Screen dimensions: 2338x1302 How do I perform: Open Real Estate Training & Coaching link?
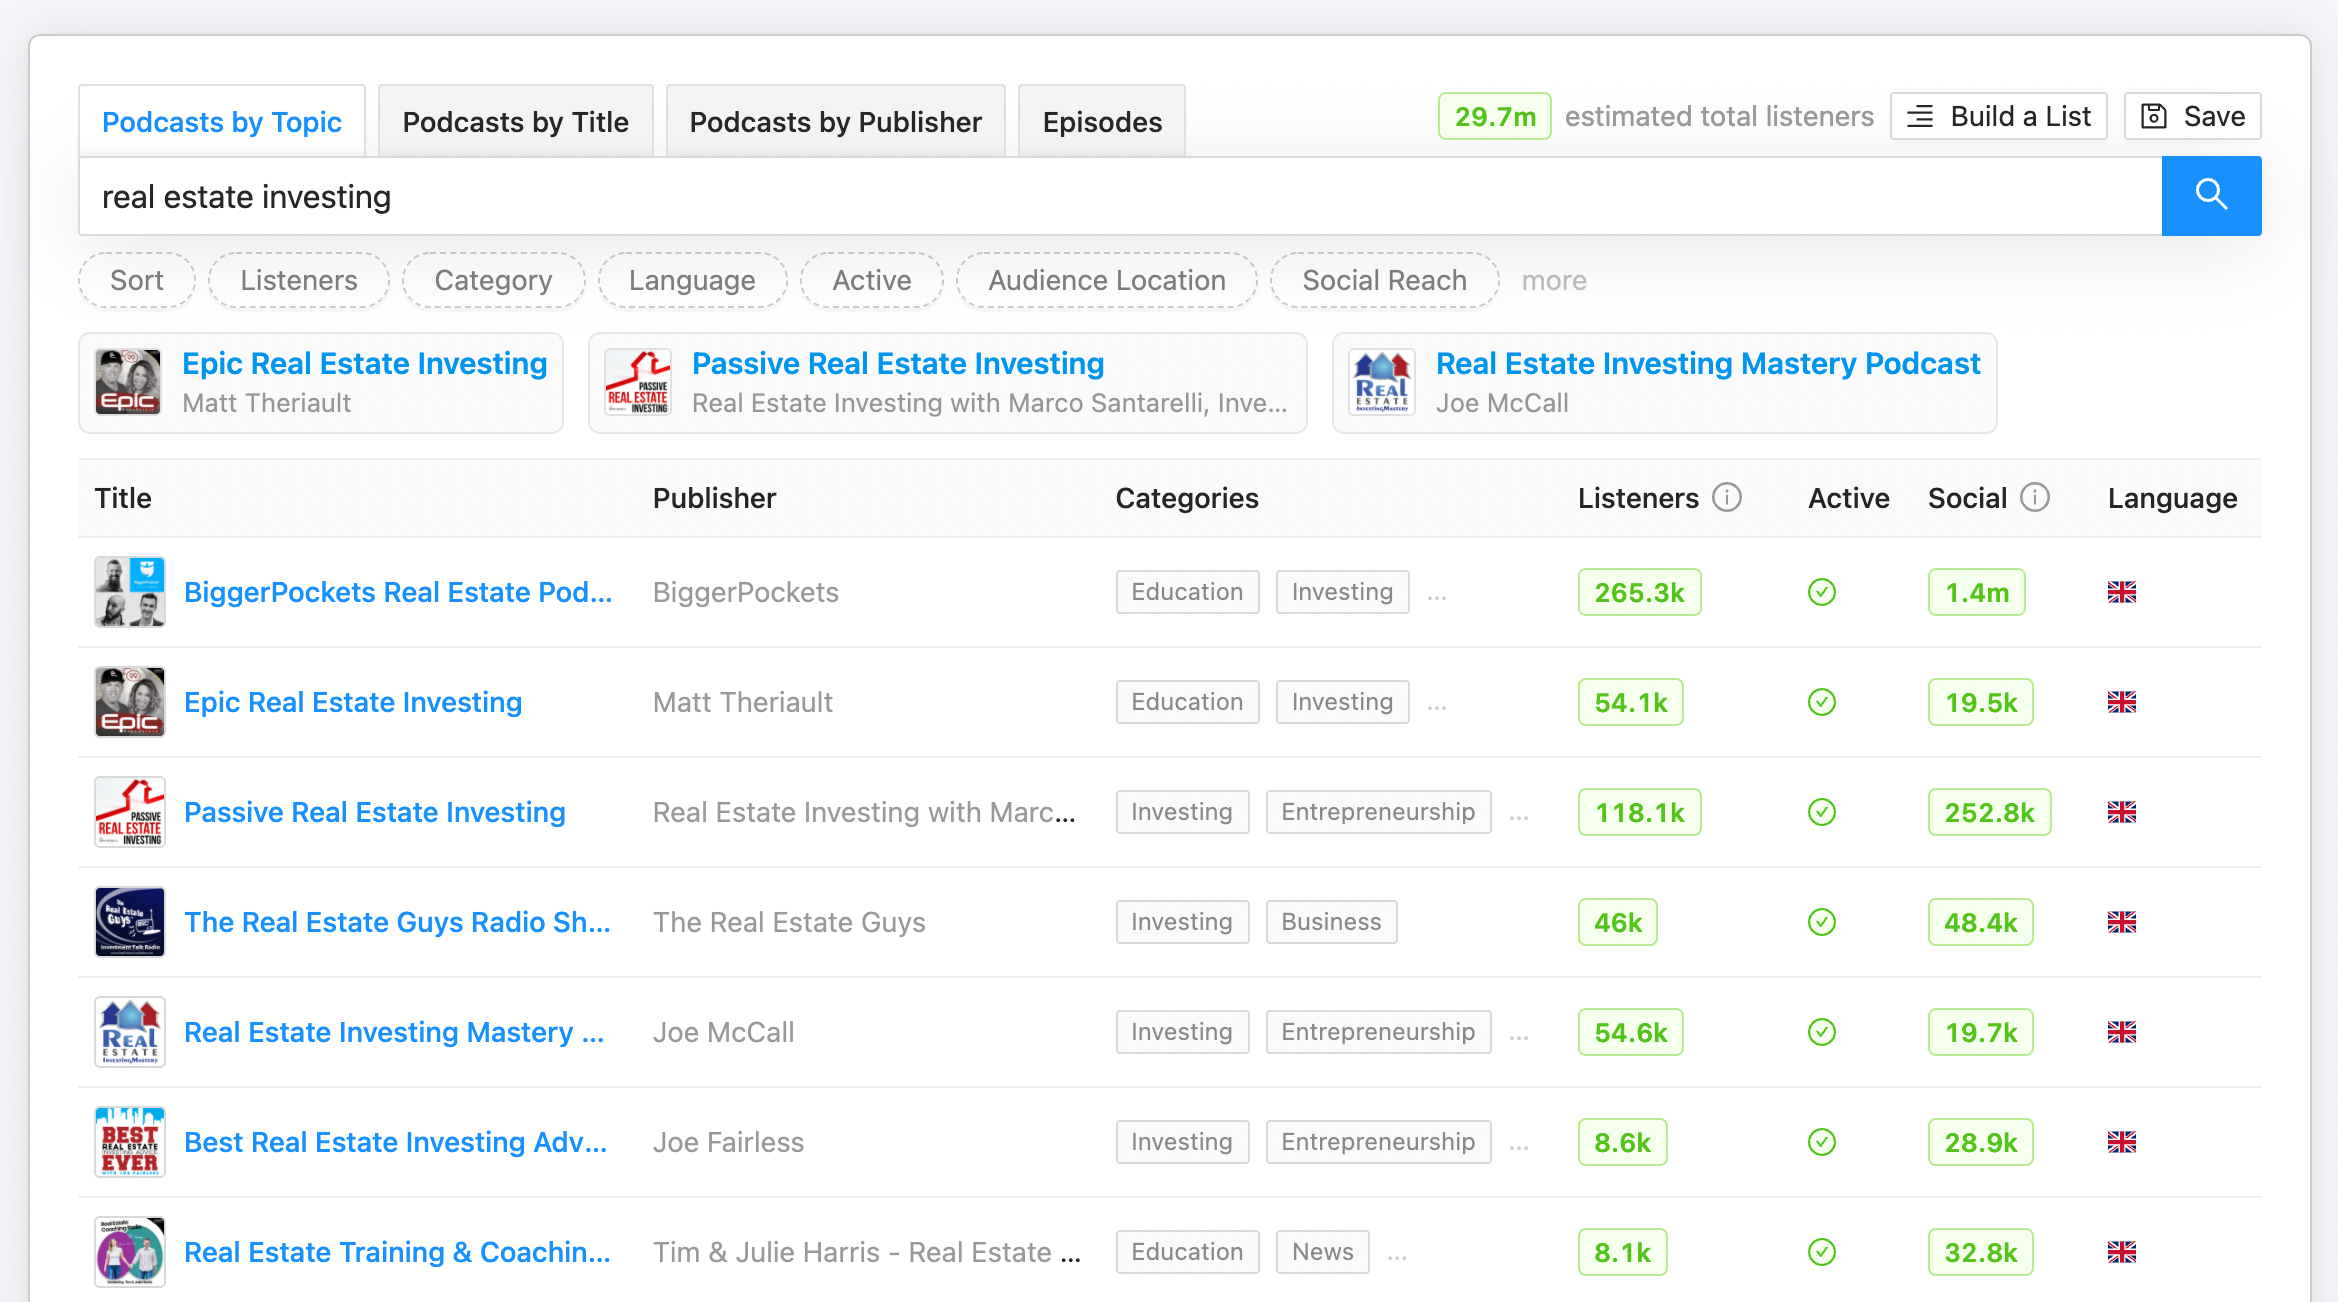(397, 1252)
